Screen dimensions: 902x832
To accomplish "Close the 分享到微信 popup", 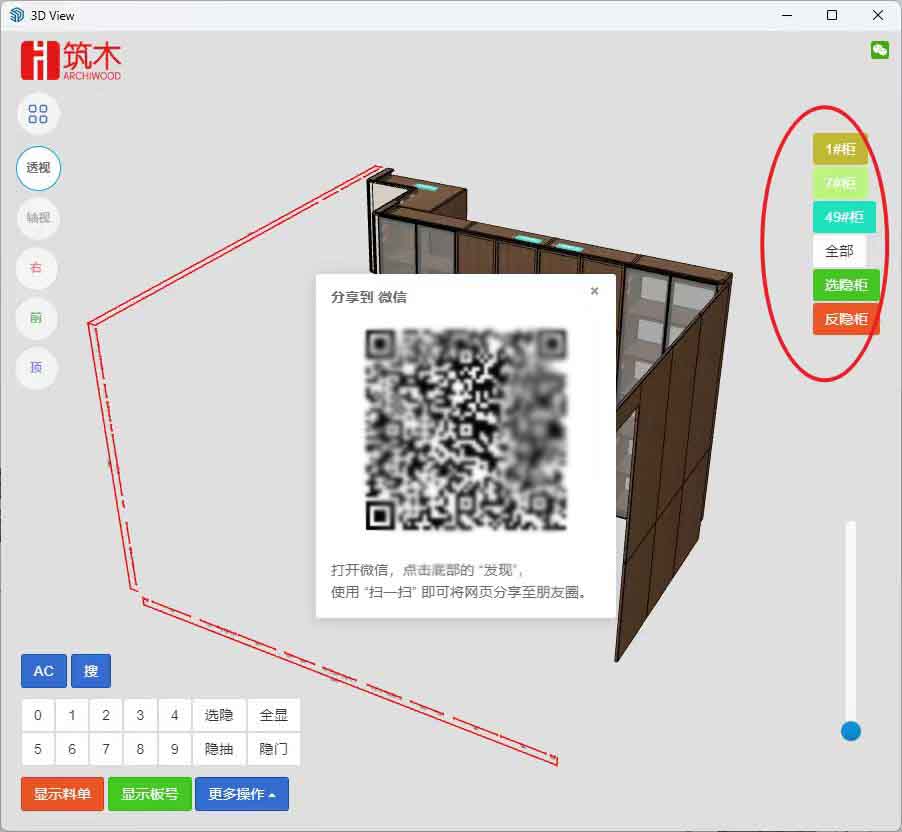I will coord(594,291).
